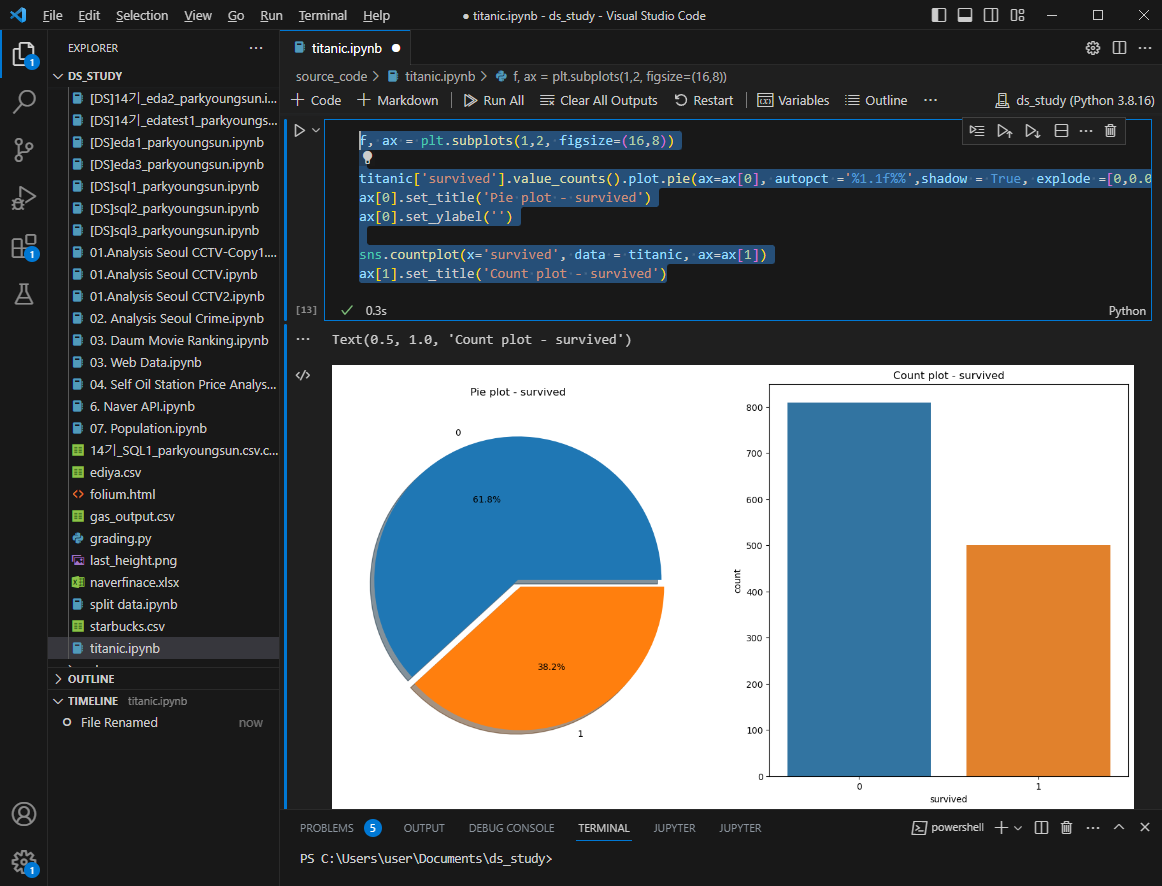Open new terminal profile dropdown
The height and width of the screenshot is (886, 1162).
(x=1018, y=827)
